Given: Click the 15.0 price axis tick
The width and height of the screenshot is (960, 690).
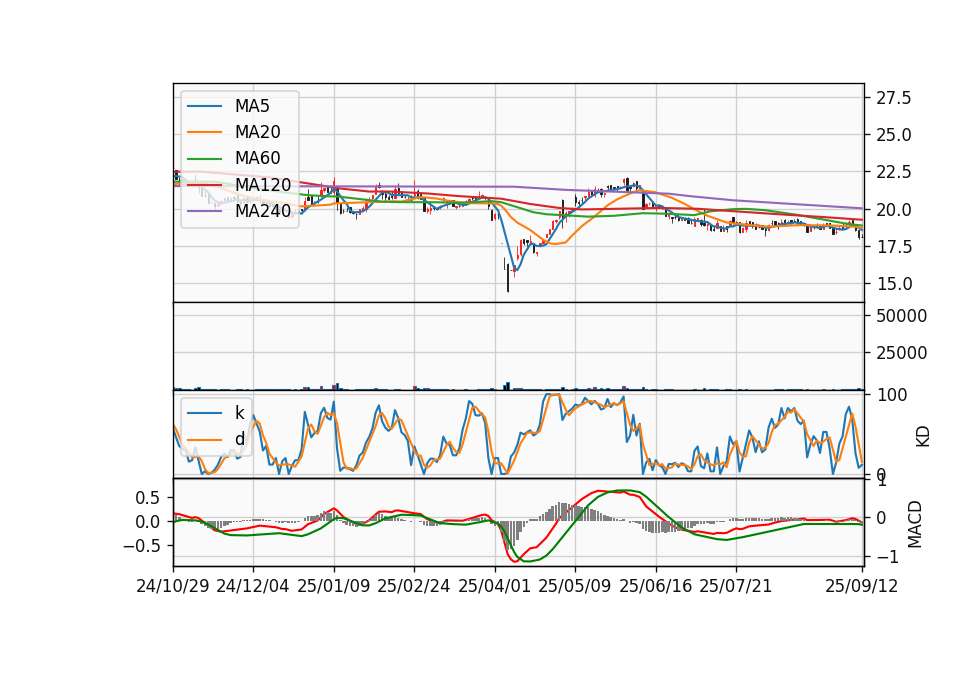Looking at the screenshot, I should (894, 285).
